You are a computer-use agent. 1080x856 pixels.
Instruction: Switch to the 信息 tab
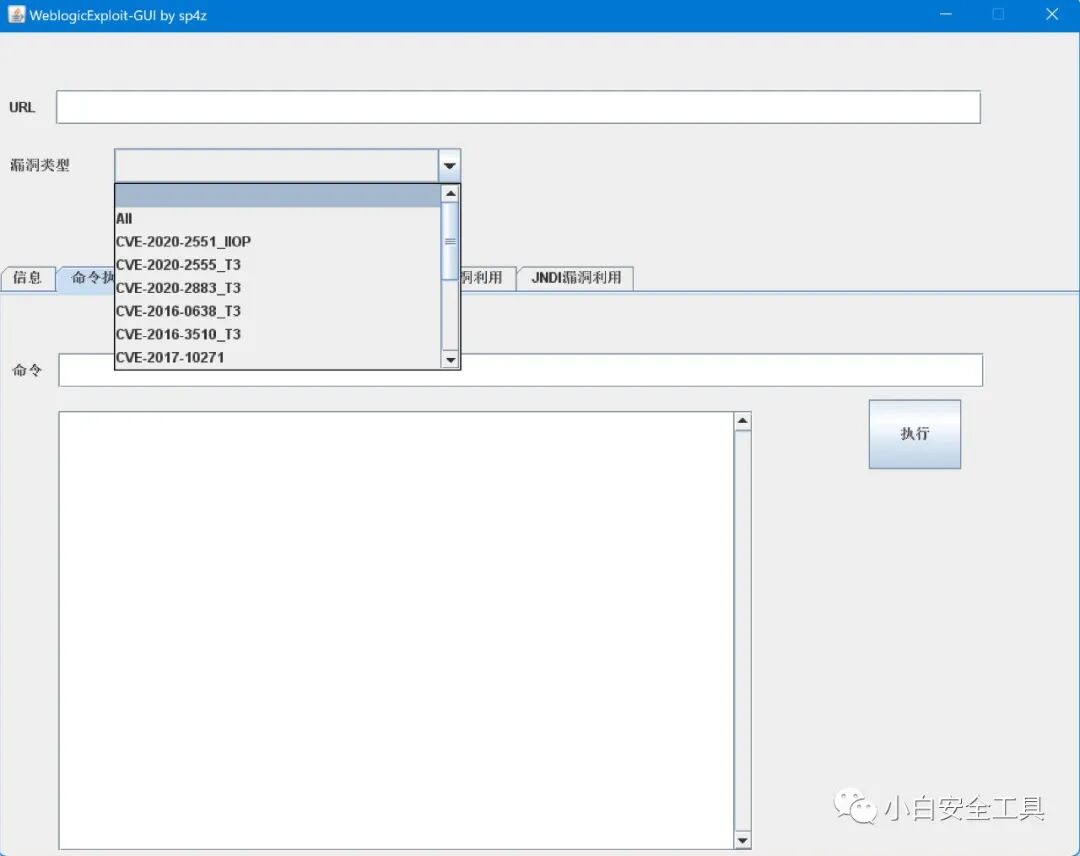(x=28, y=278)
